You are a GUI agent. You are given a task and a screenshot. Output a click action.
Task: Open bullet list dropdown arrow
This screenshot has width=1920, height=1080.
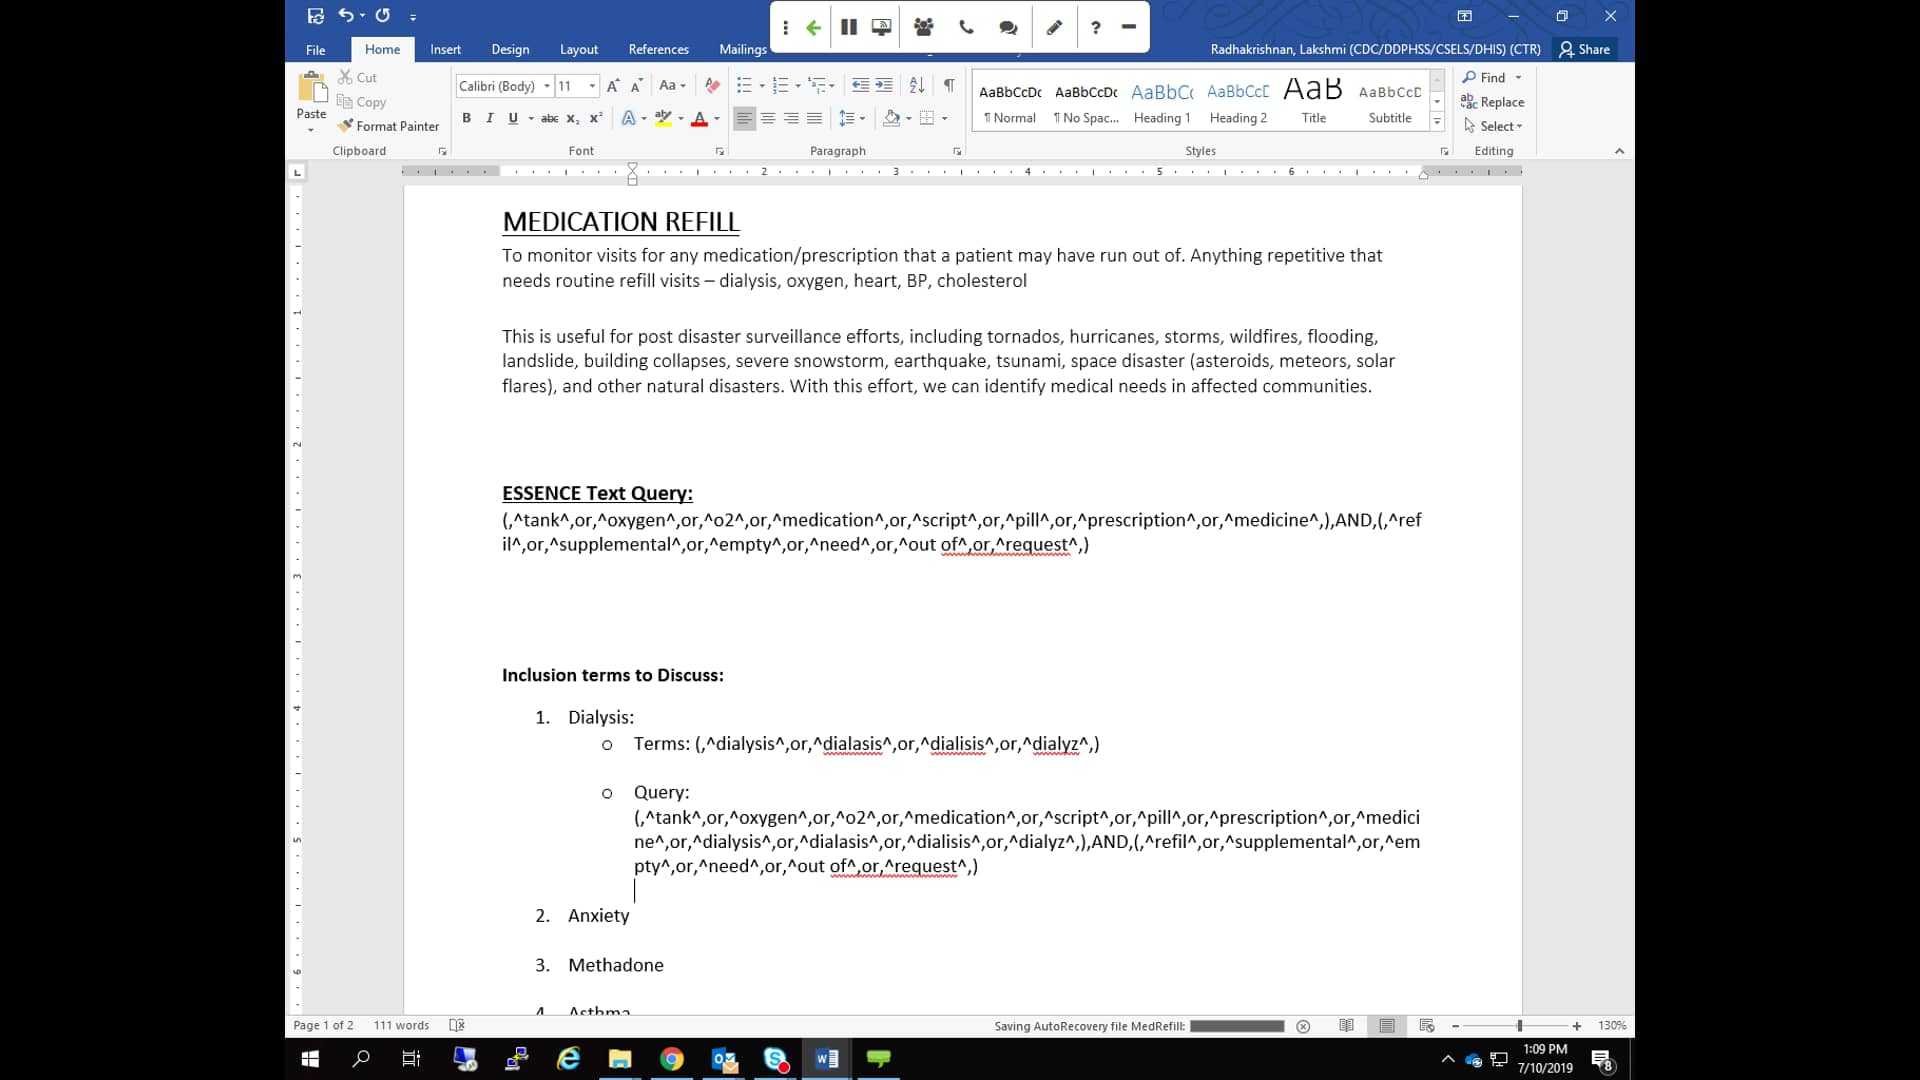(x=762, y=86)
